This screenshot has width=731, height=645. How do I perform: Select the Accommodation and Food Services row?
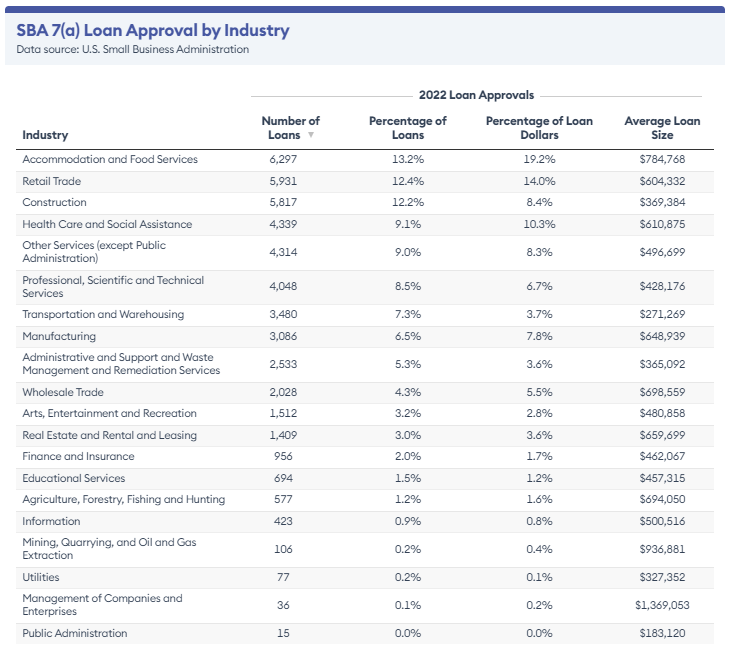pyautogui.click(x=365, y=159)
